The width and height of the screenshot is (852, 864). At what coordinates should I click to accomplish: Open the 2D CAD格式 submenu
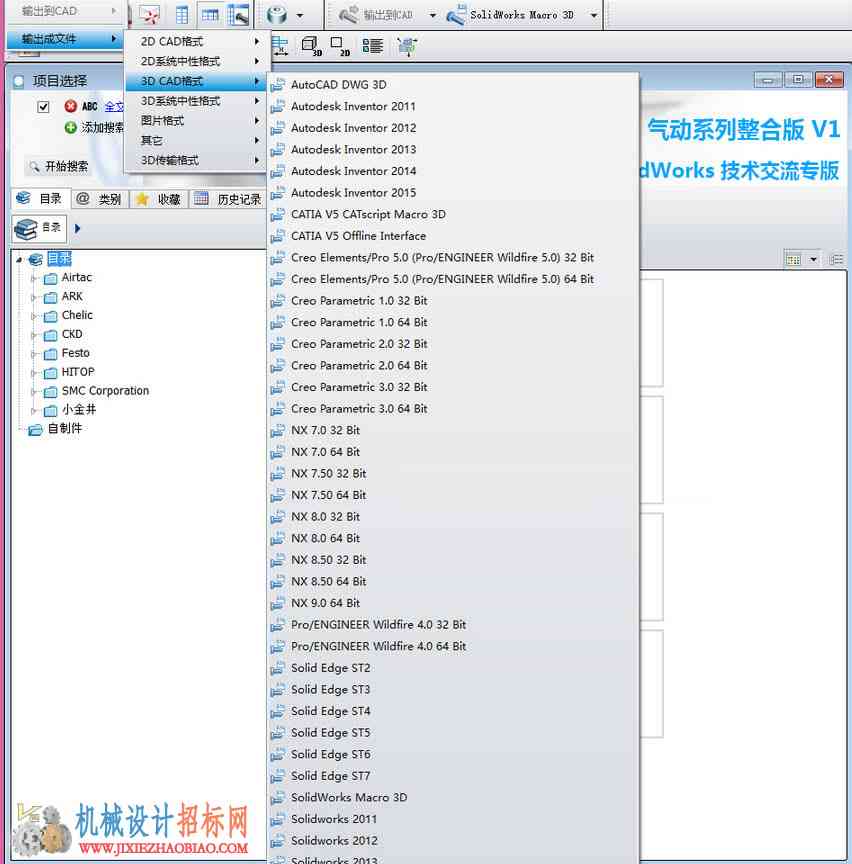(196, 42)
